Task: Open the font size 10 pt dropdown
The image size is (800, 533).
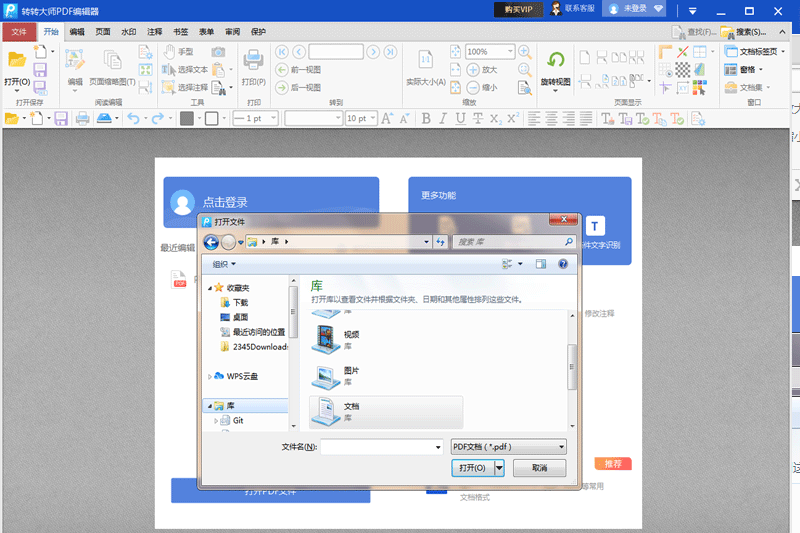Action: 373,118
